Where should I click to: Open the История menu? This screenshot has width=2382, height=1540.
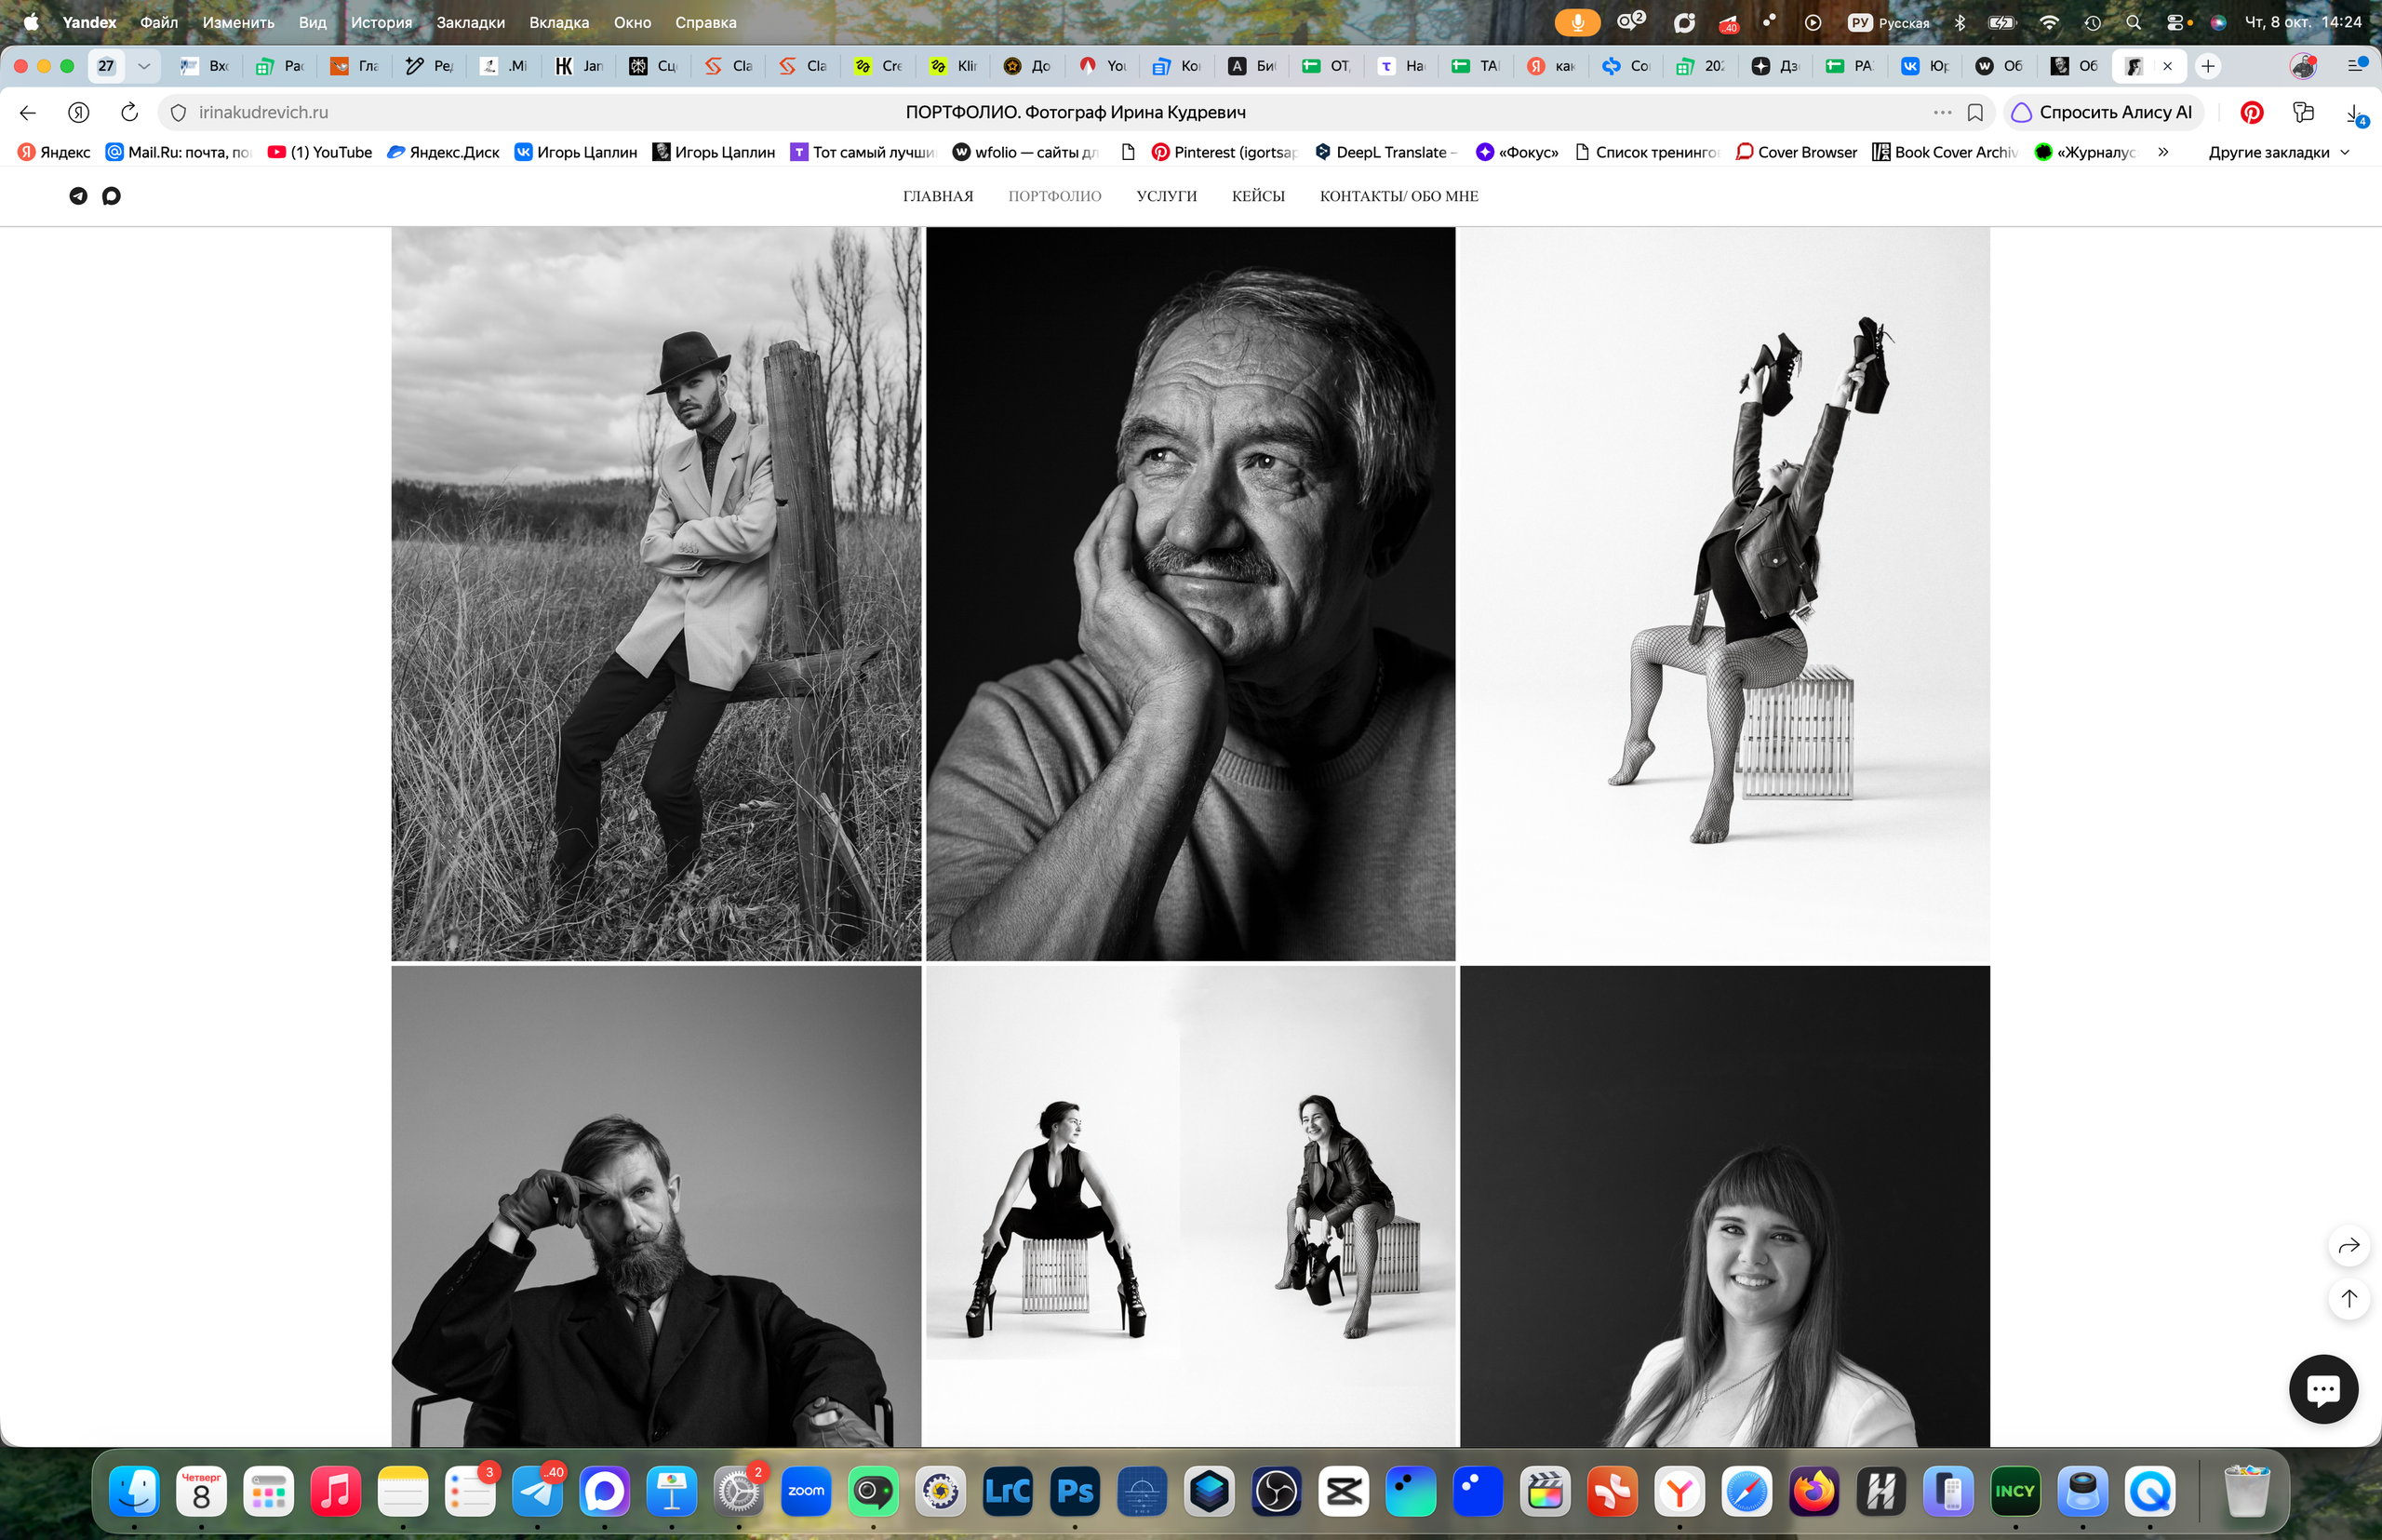click(x=381, y=22)
